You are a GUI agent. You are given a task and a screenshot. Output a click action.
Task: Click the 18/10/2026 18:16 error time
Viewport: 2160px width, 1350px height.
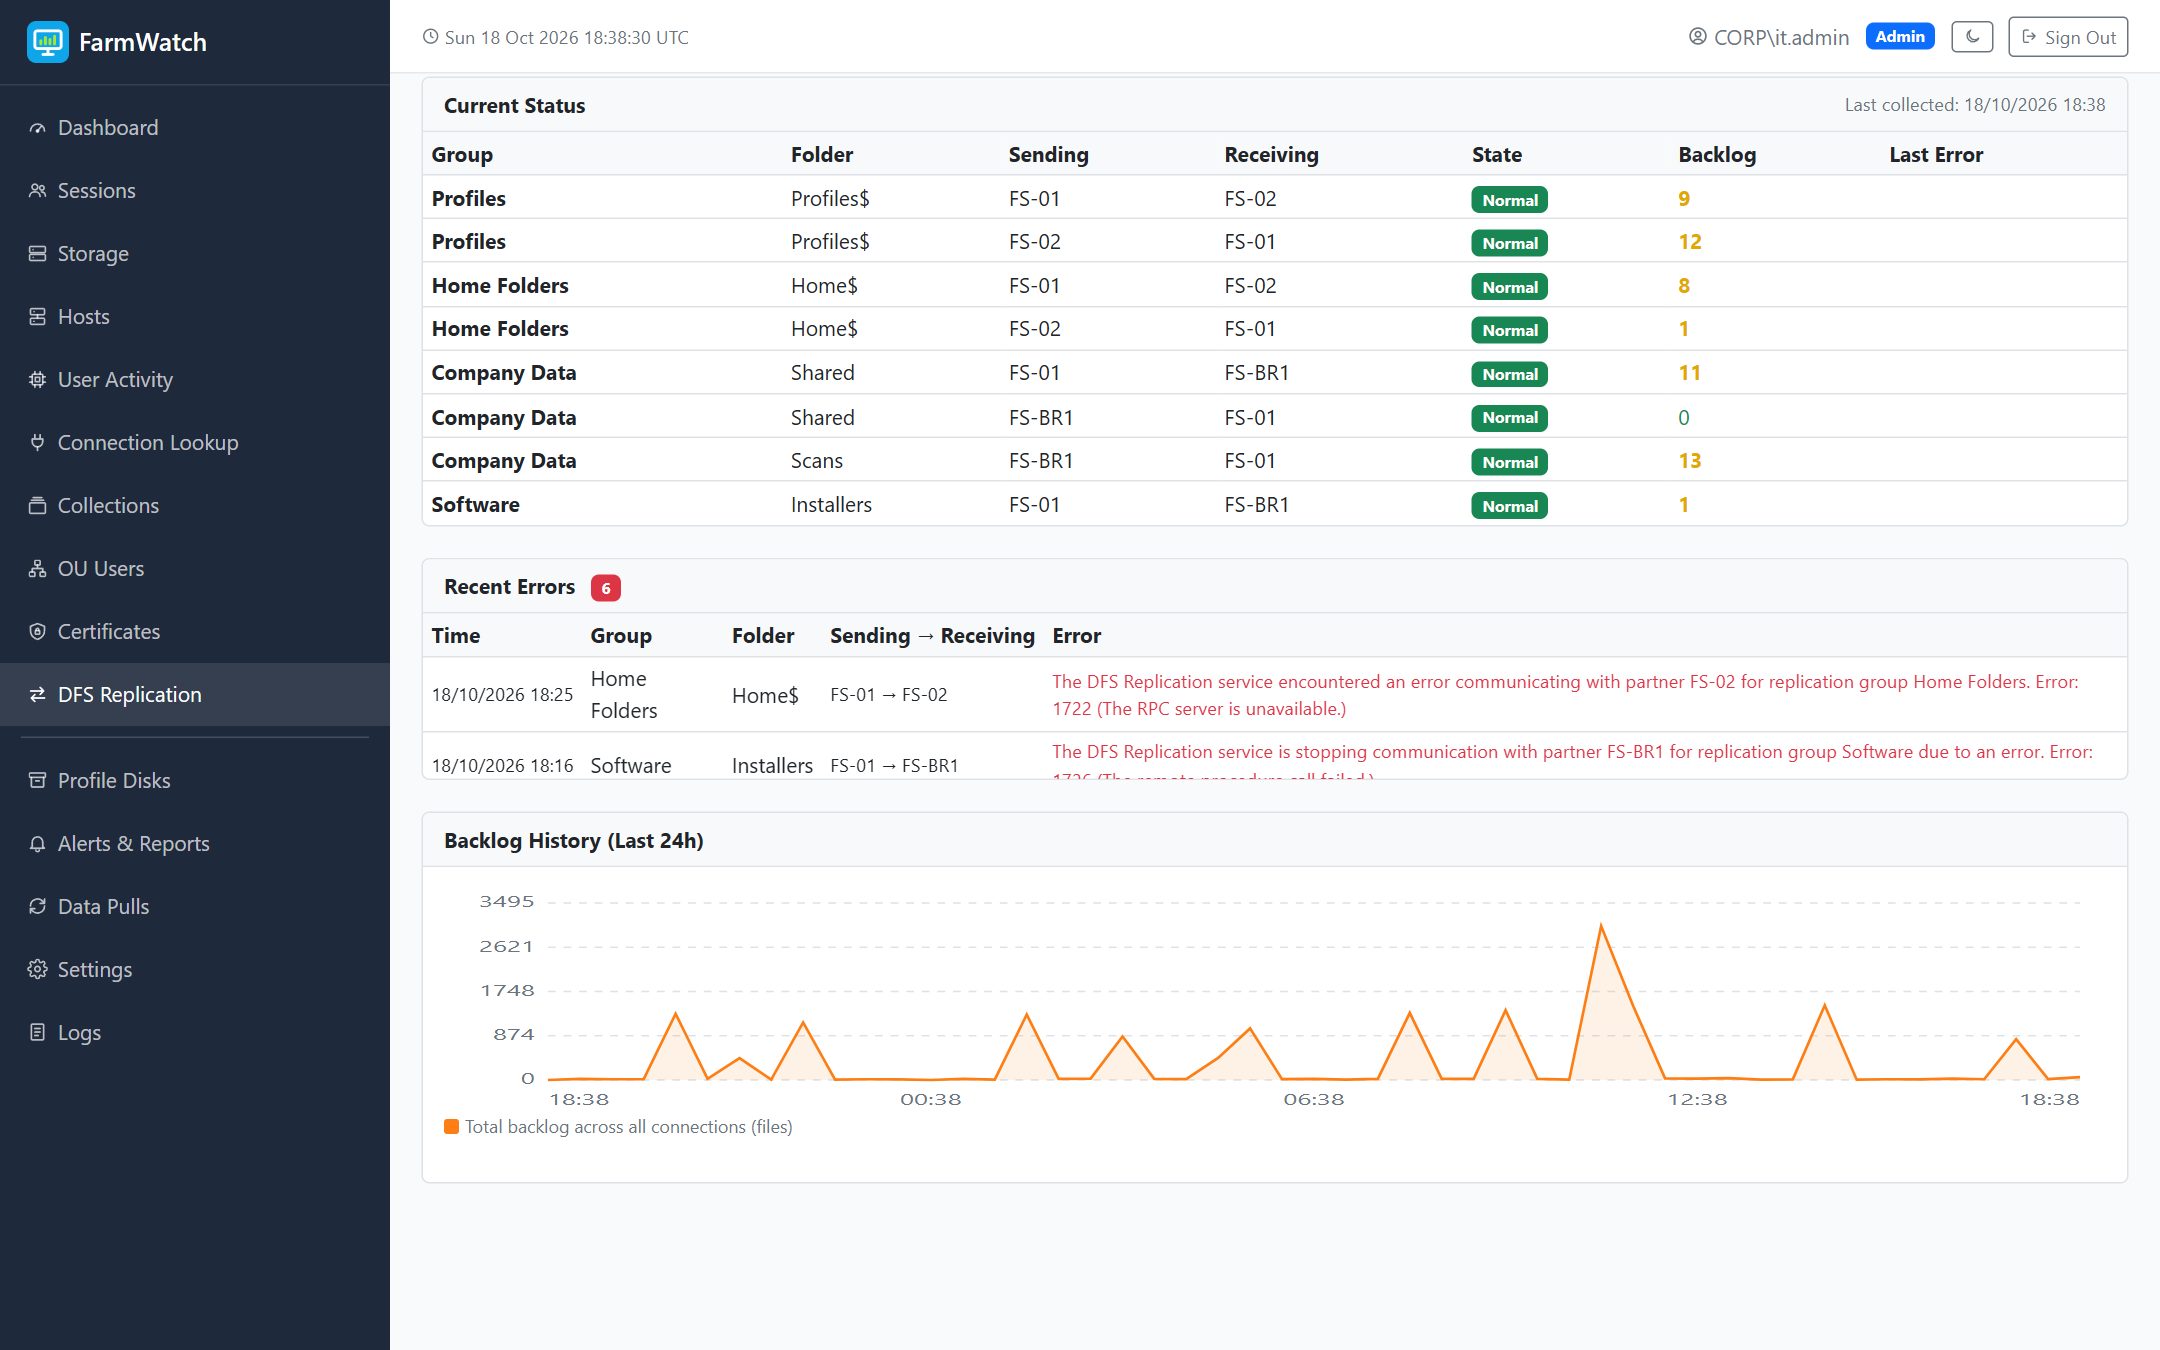[x=502, y=766]
